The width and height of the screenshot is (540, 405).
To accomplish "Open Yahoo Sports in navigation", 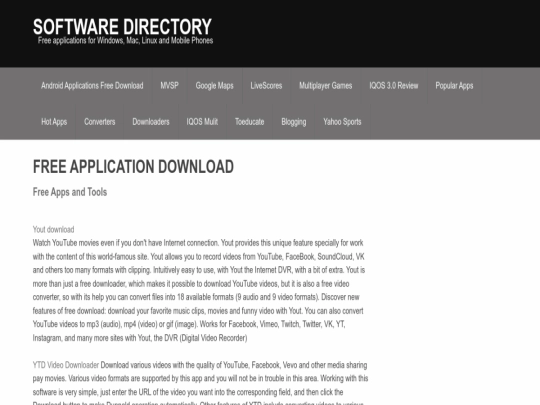I will pos(342,122).
